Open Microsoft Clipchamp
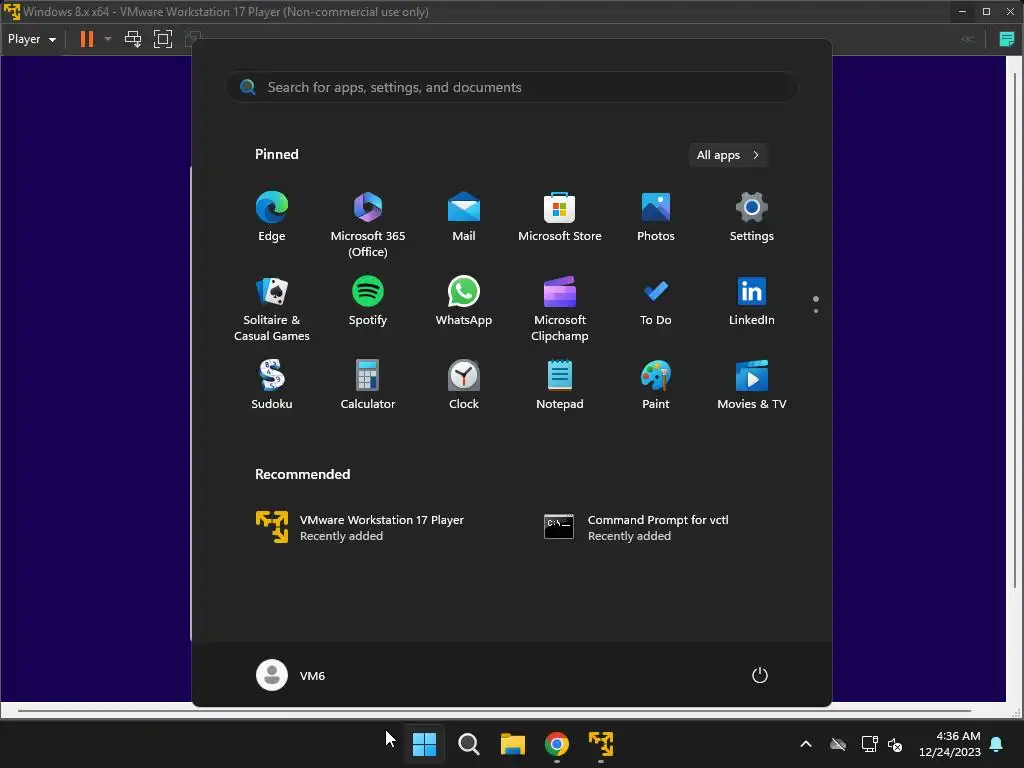This screenshot has width=1024, height=768. 560,308
